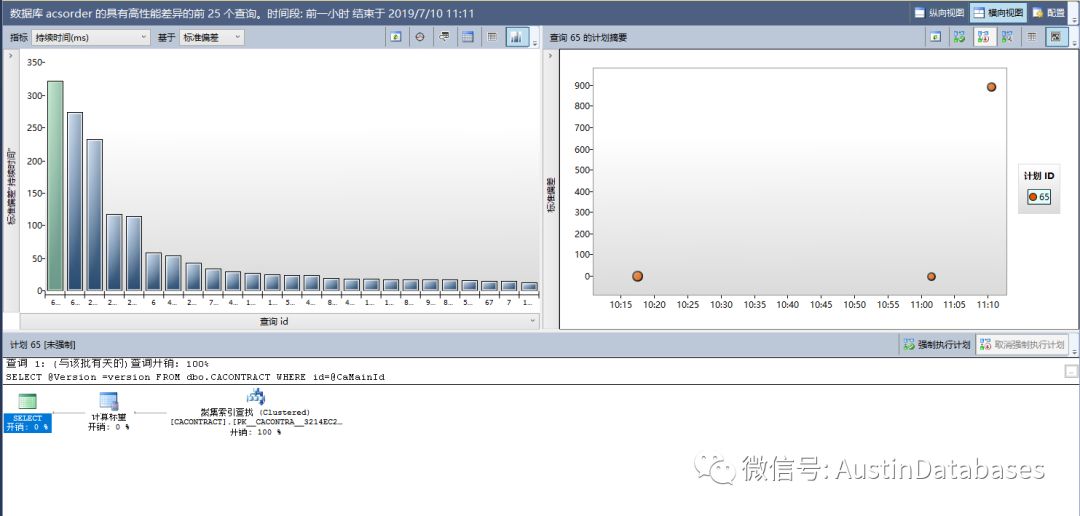Image resolution: width=1080 pixels, height=516 pixels.
Task: Click the unforce plan icon in summary toolbar
Action: coord(983,37)
